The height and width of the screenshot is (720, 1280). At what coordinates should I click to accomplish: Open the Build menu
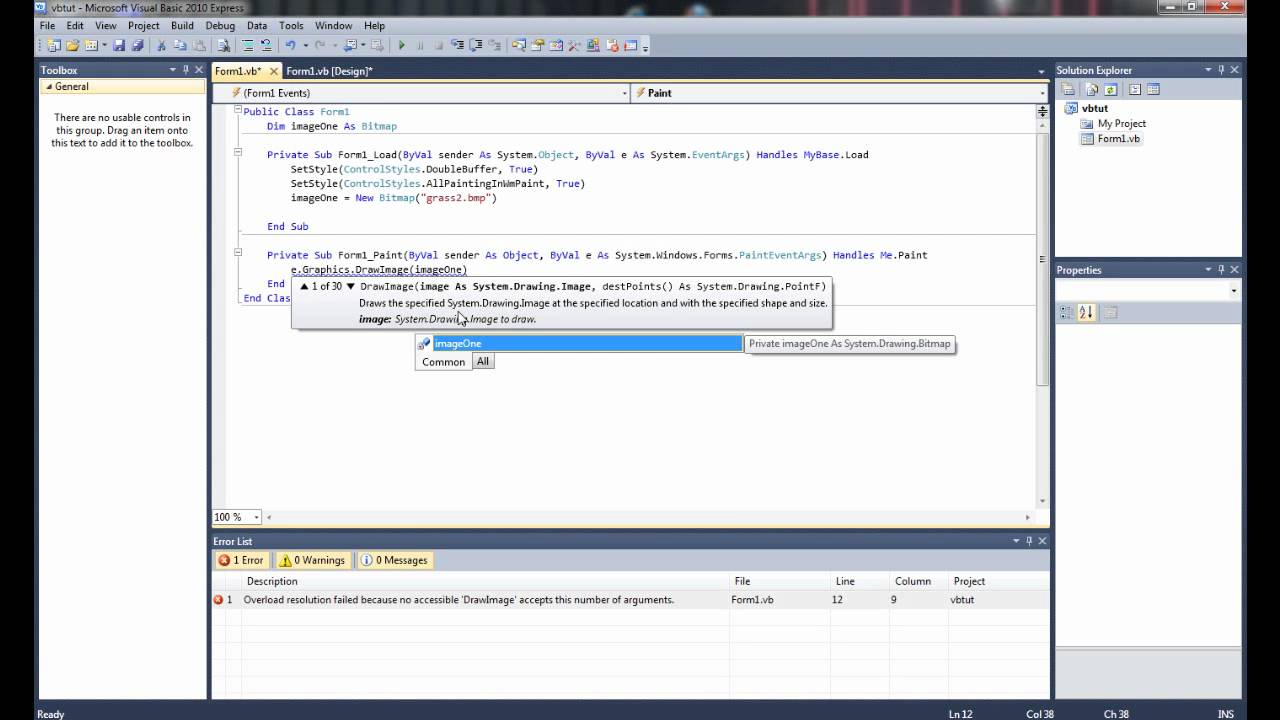coord(182,25)
